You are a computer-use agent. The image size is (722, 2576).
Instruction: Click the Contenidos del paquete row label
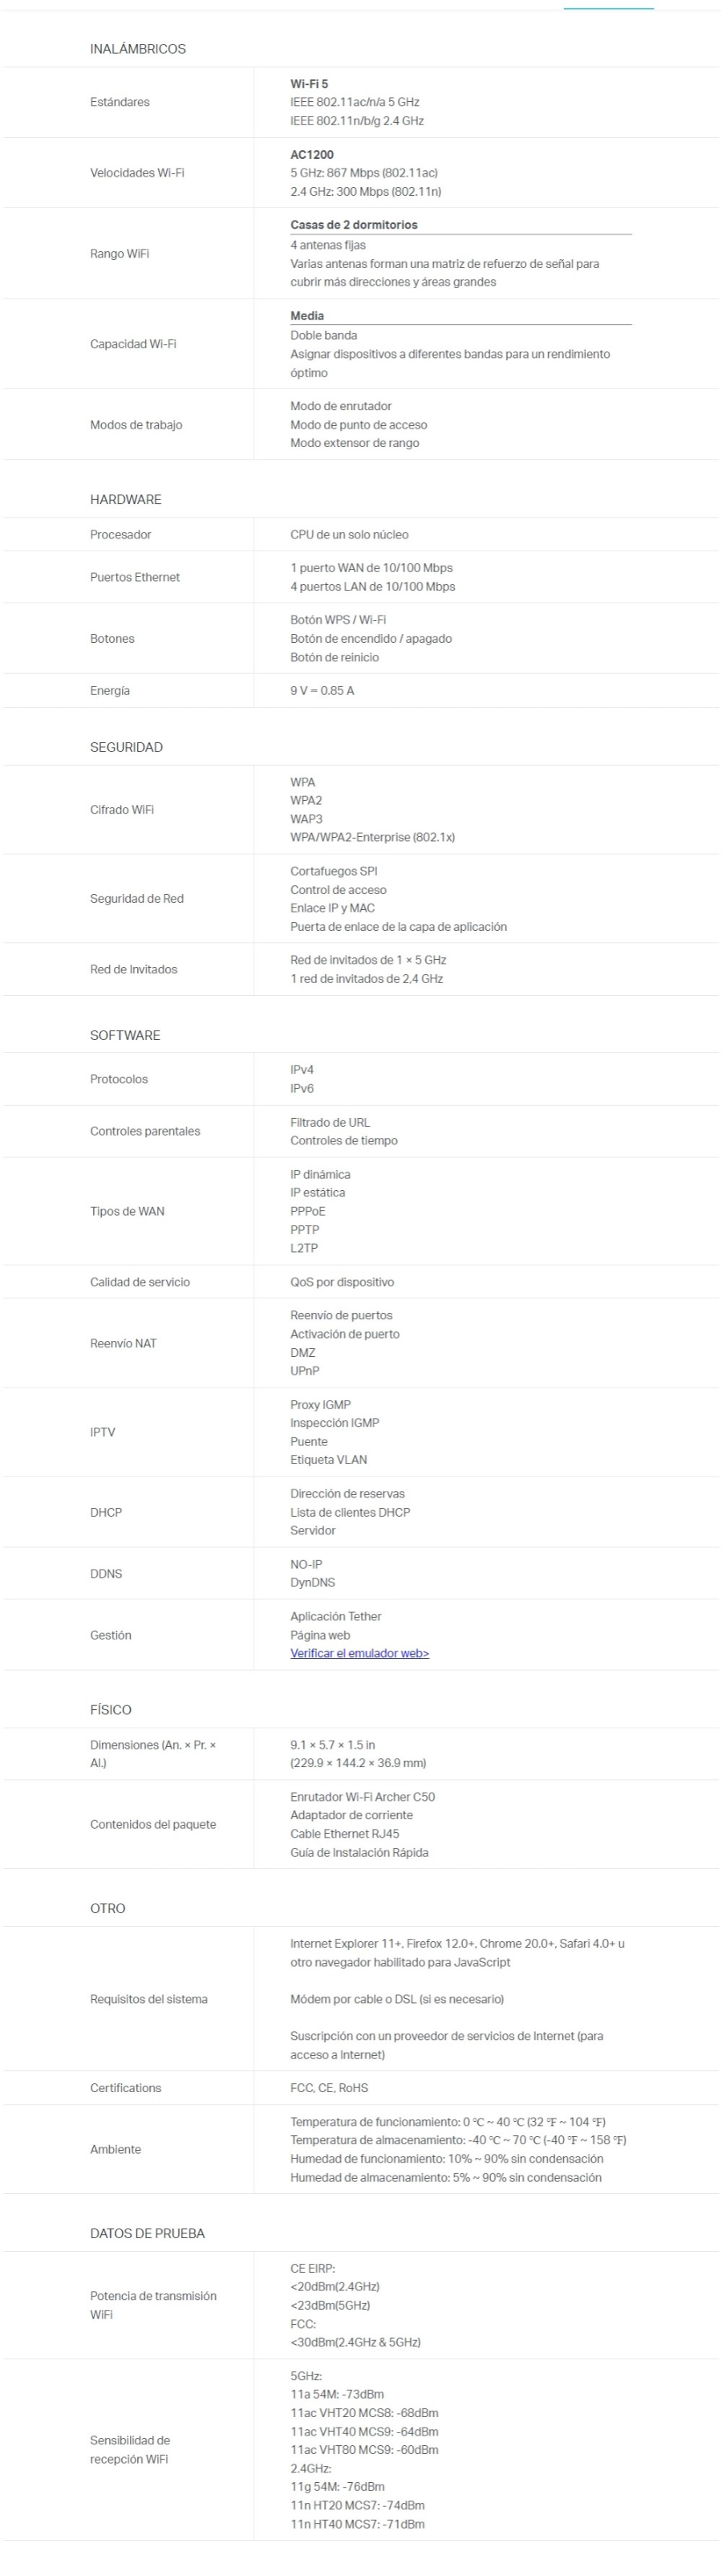coord(153,1824)
